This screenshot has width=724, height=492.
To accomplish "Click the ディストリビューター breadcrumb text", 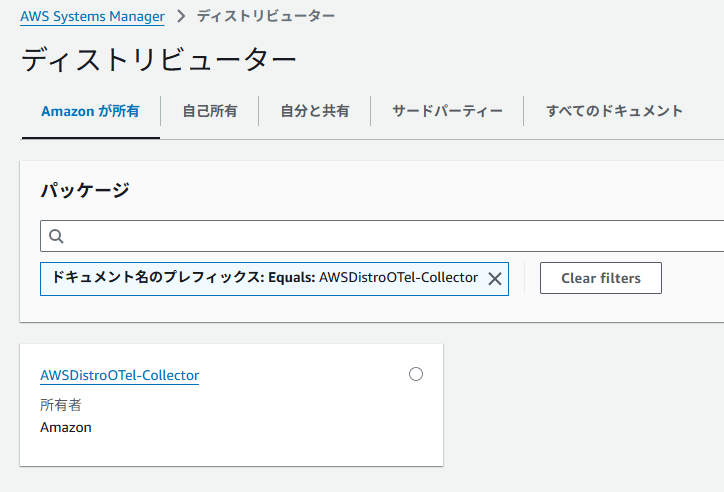I will 266,16.
